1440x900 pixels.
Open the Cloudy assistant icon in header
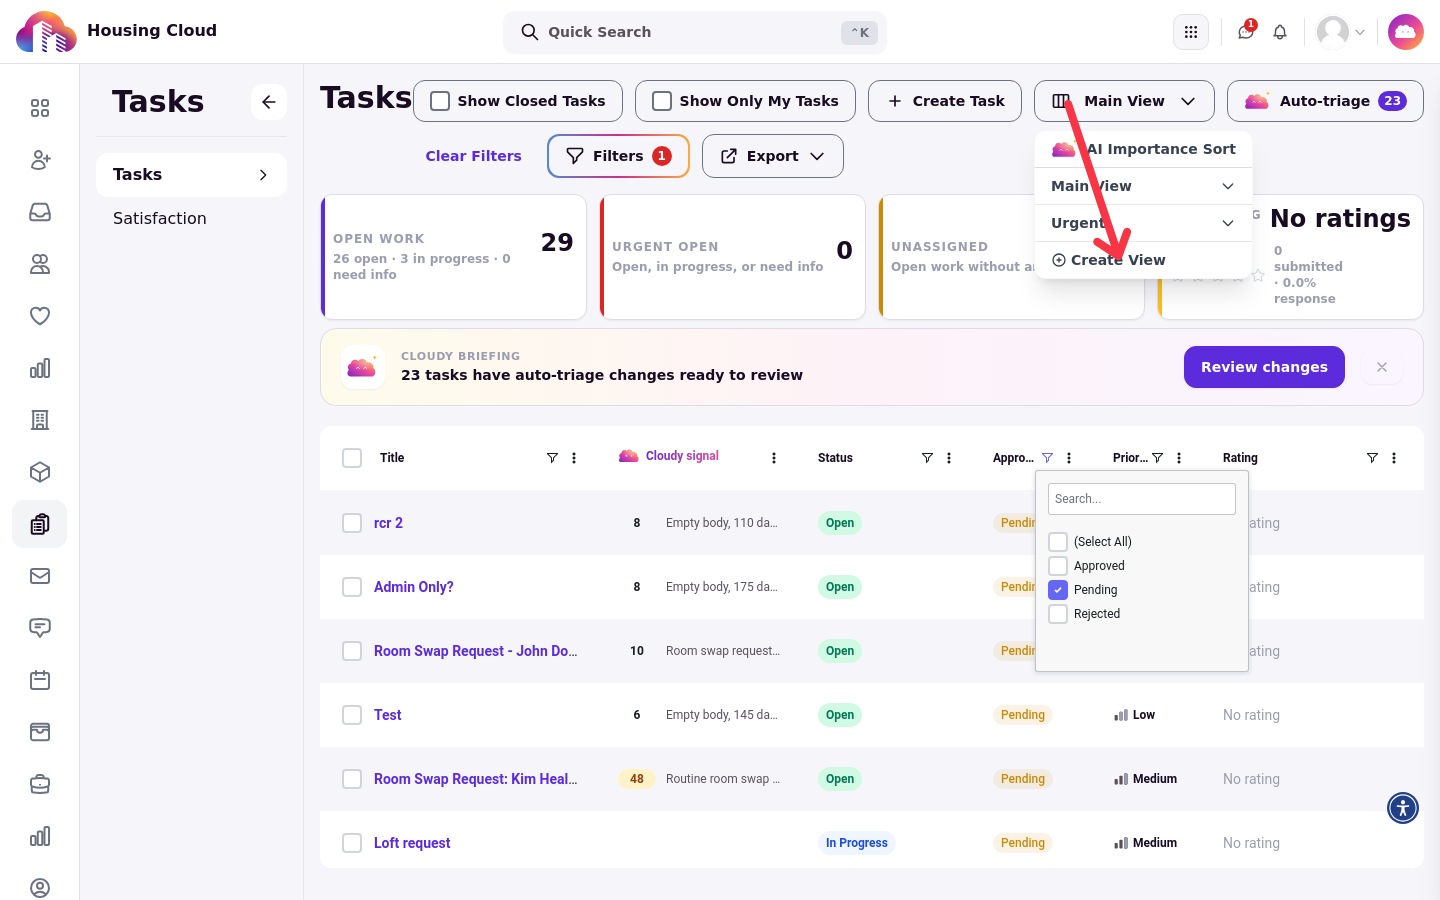click(1405, 32)
